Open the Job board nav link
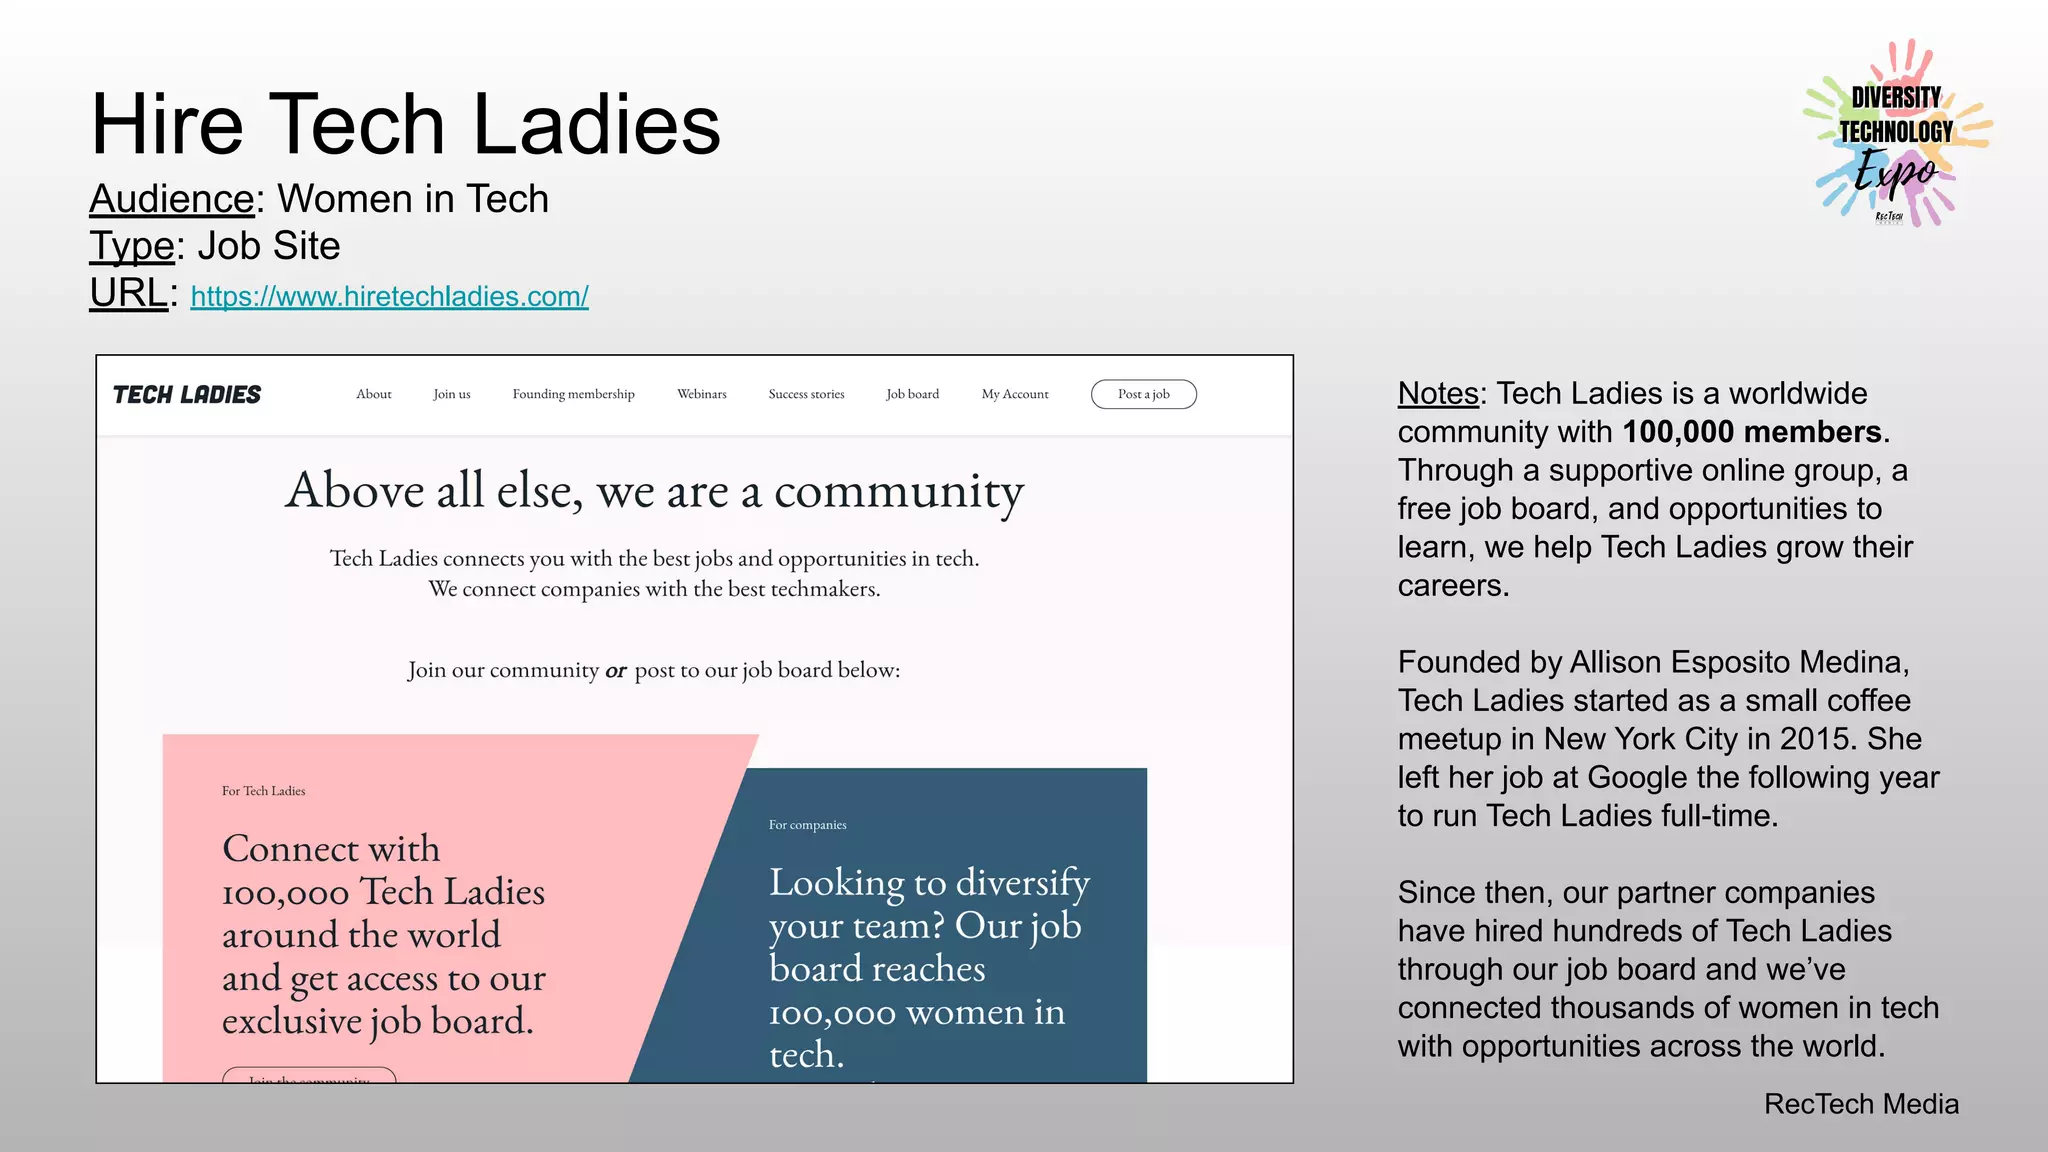The image size is (2048, 1152). coord(913,394)
